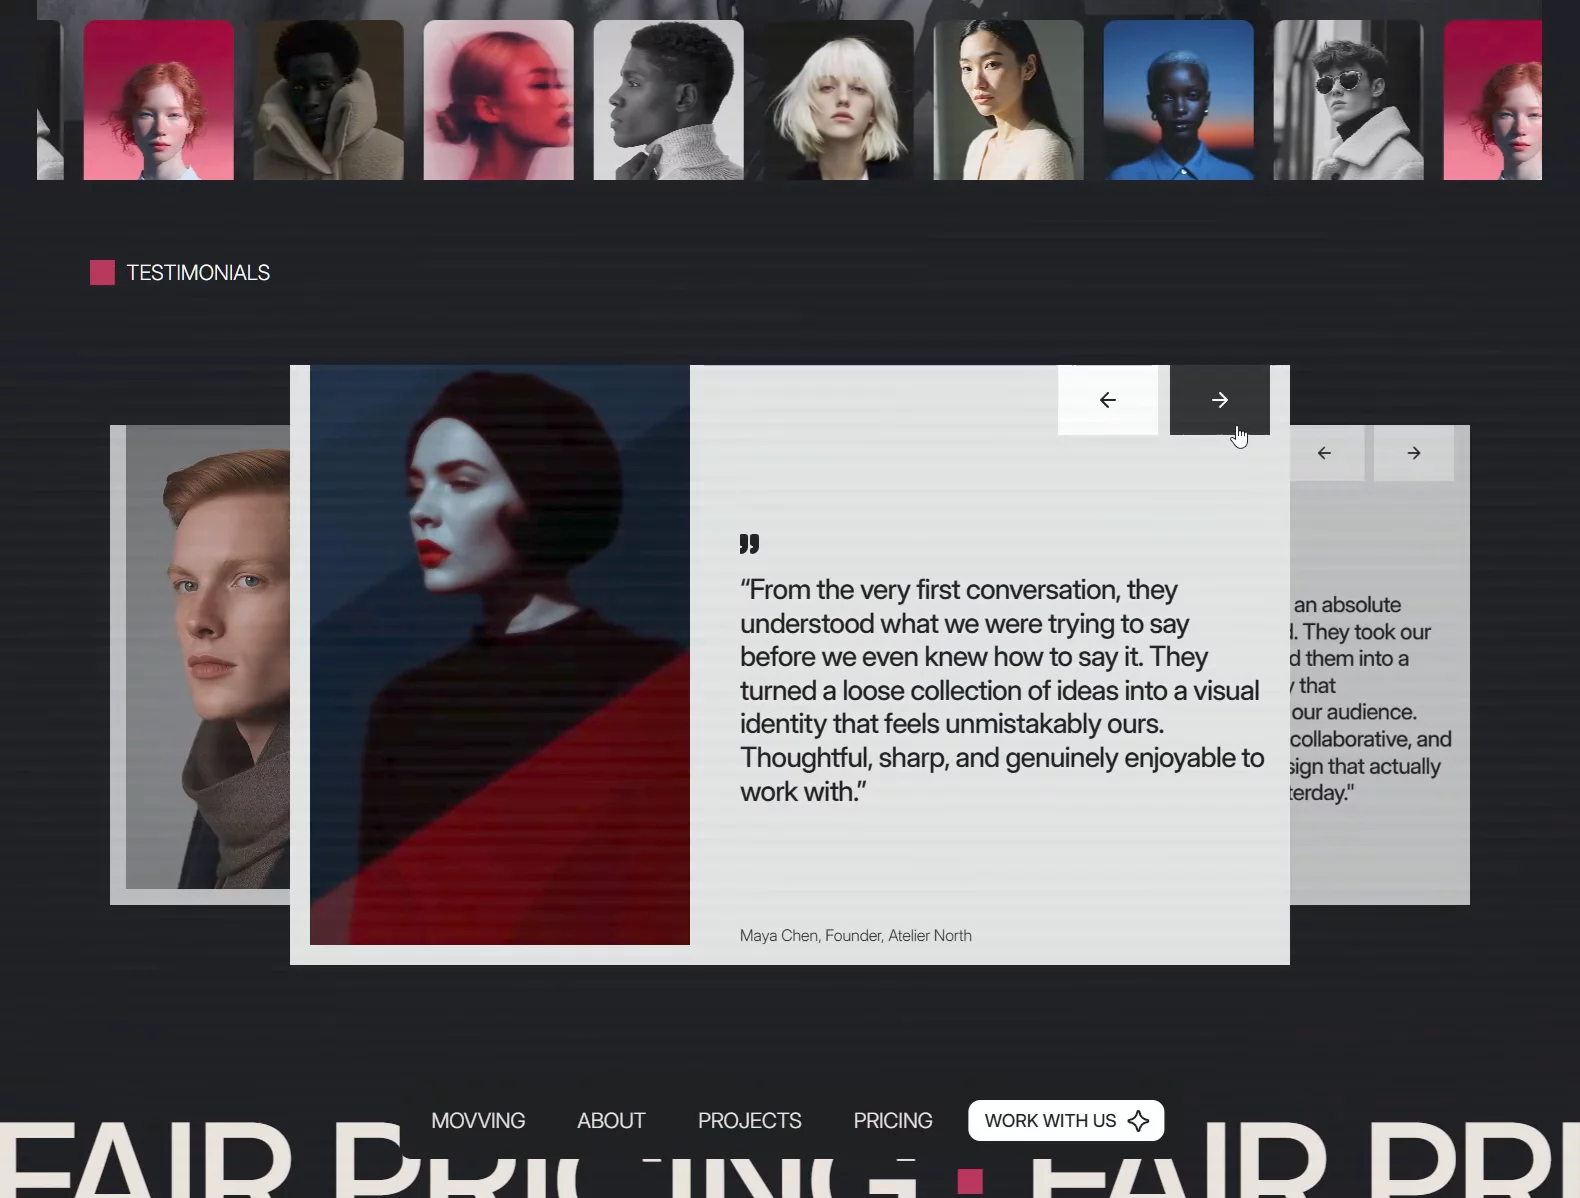
Task: Open the platinum blonde bob portrait
Action: pyautogui.click(x=839, y=100)
